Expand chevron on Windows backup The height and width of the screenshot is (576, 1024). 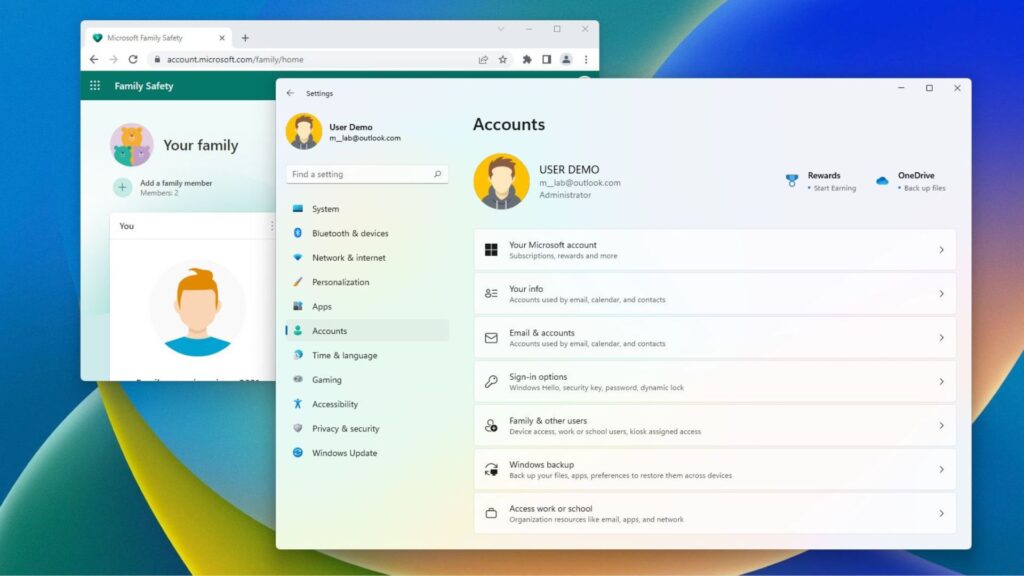[x=941, y=470]
